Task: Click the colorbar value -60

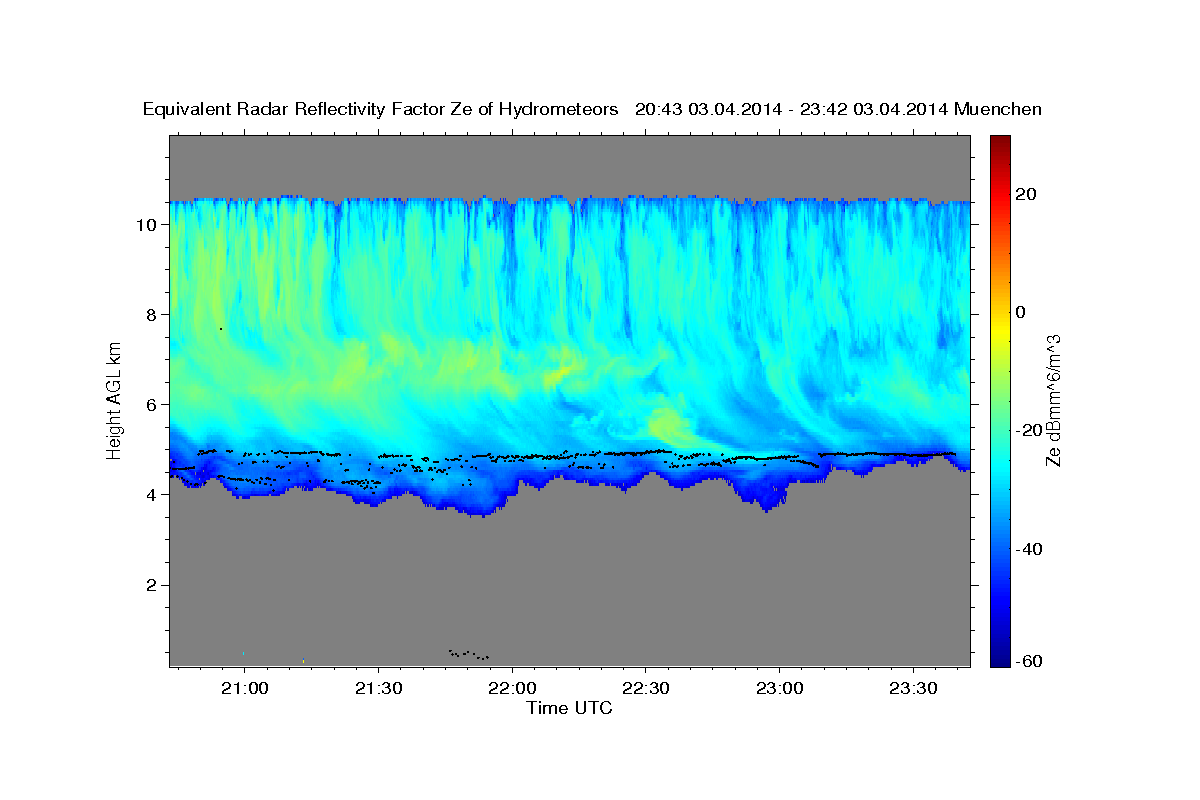Action: [1029, 662]
